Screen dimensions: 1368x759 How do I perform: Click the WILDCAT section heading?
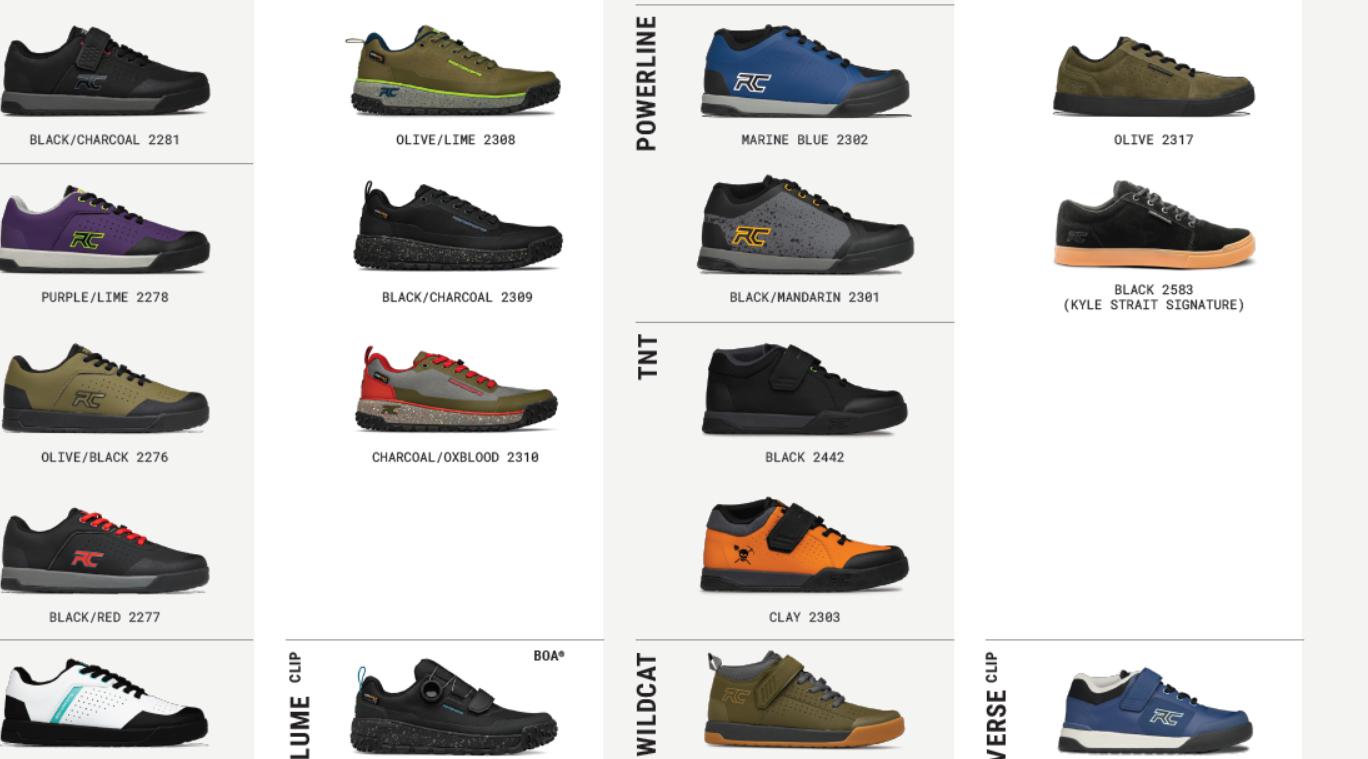[x=648, y=705]
